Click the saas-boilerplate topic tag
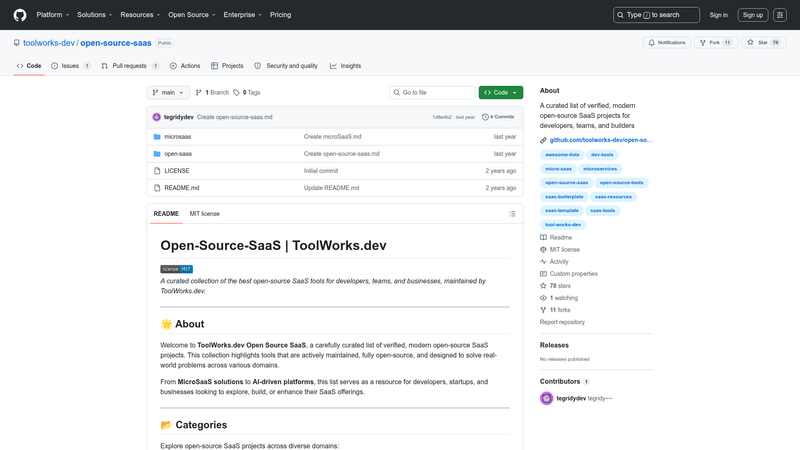The height and width of the screenshot is (450, 800). (x=564, y=196)
